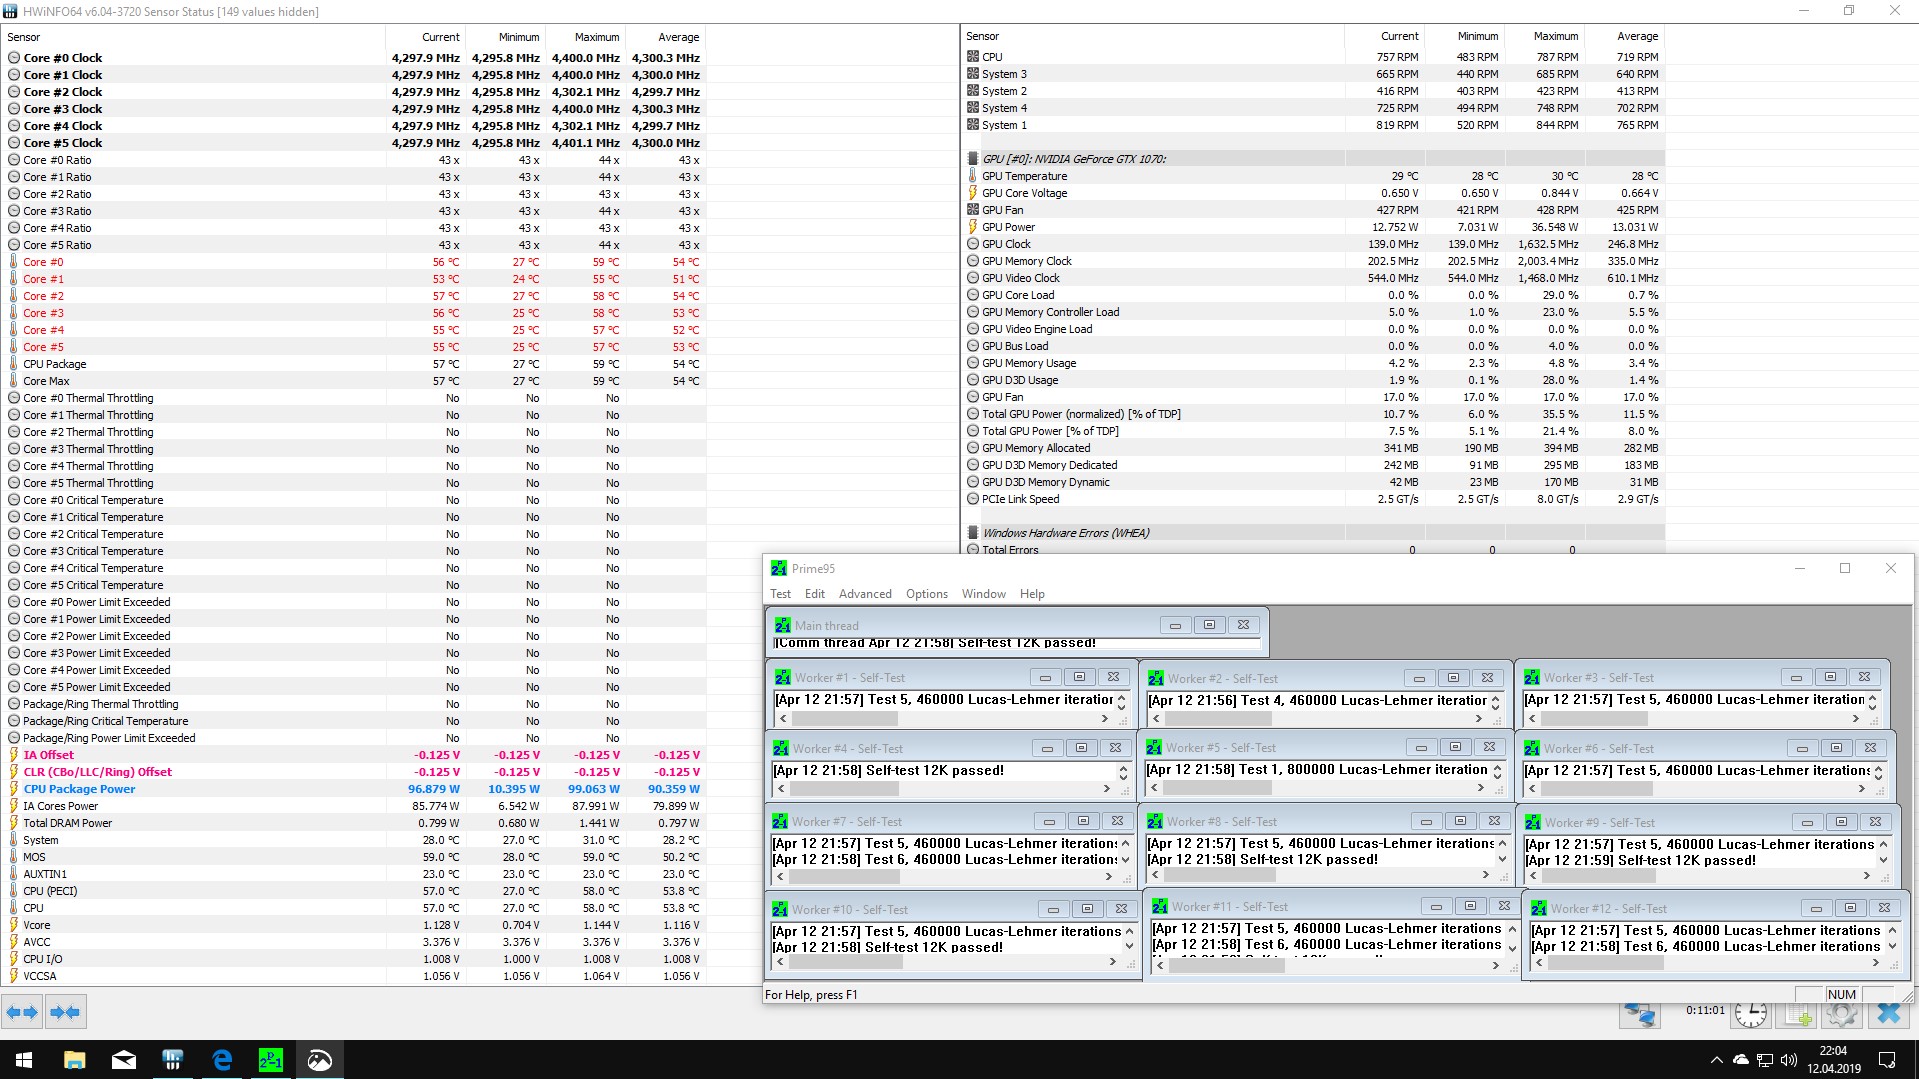The image size is (1919, 1079).
Task: Select the GPU Memory Allocated sensor row
Action: pyautogui.click(x=1313, y=448)
